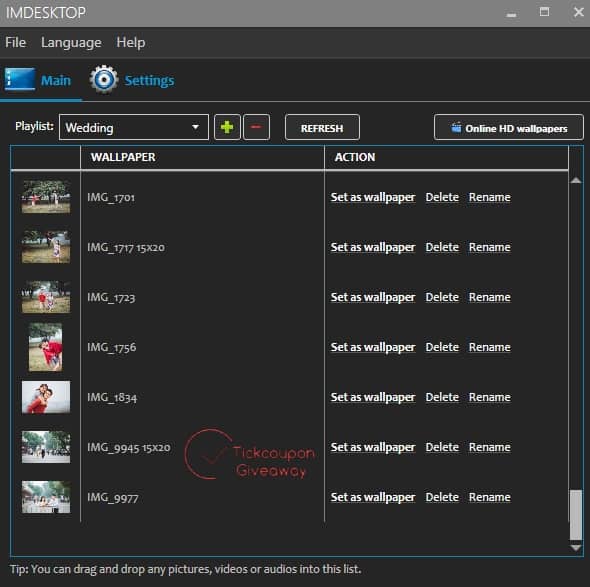Delete IMG_9945 15x20

pos(442,447)
